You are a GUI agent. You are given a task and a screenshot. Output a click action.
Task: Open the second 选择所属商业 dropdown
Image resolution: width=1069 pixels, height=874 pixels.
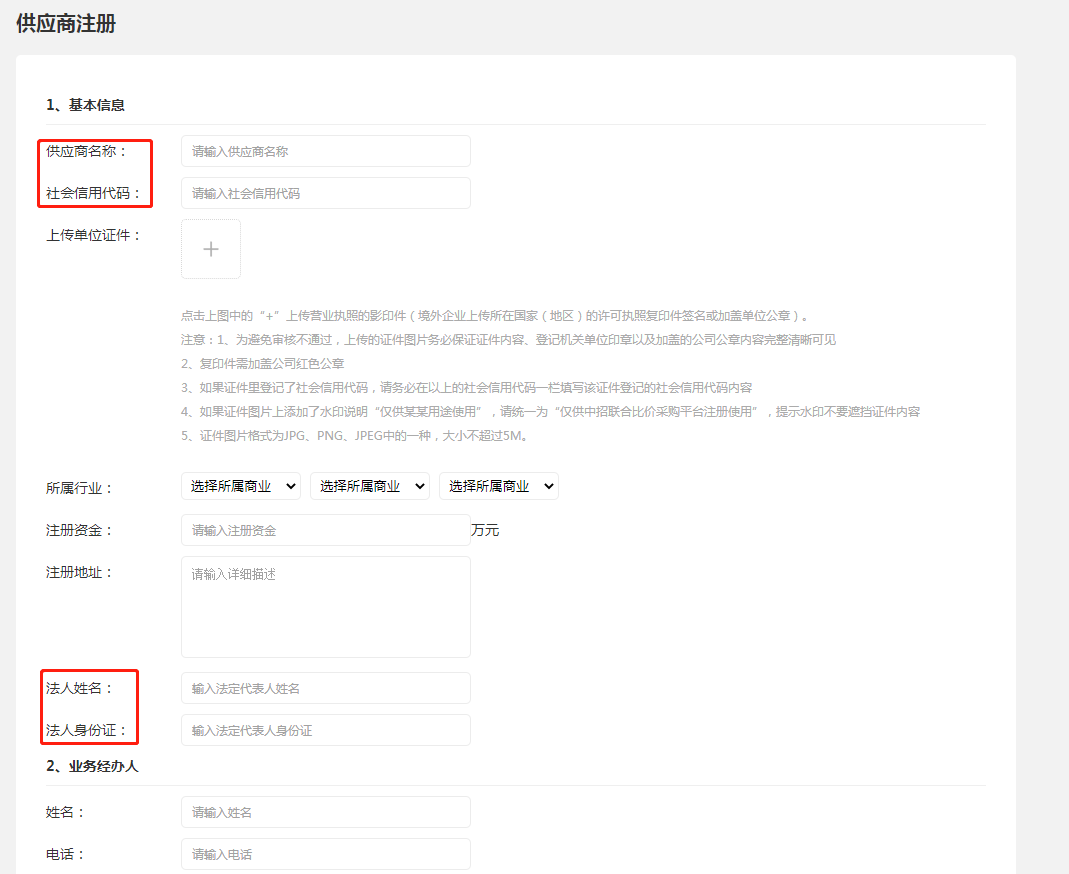[x=370, y=486]
